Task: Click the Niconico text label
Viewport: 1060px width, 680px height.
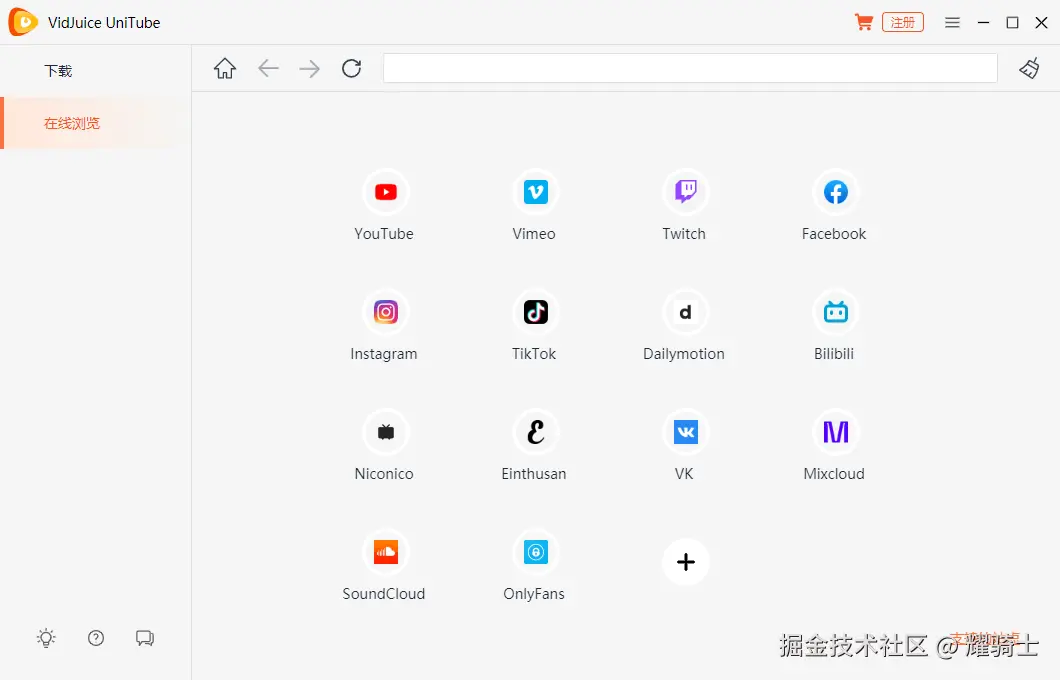Action: coord(384,474)
